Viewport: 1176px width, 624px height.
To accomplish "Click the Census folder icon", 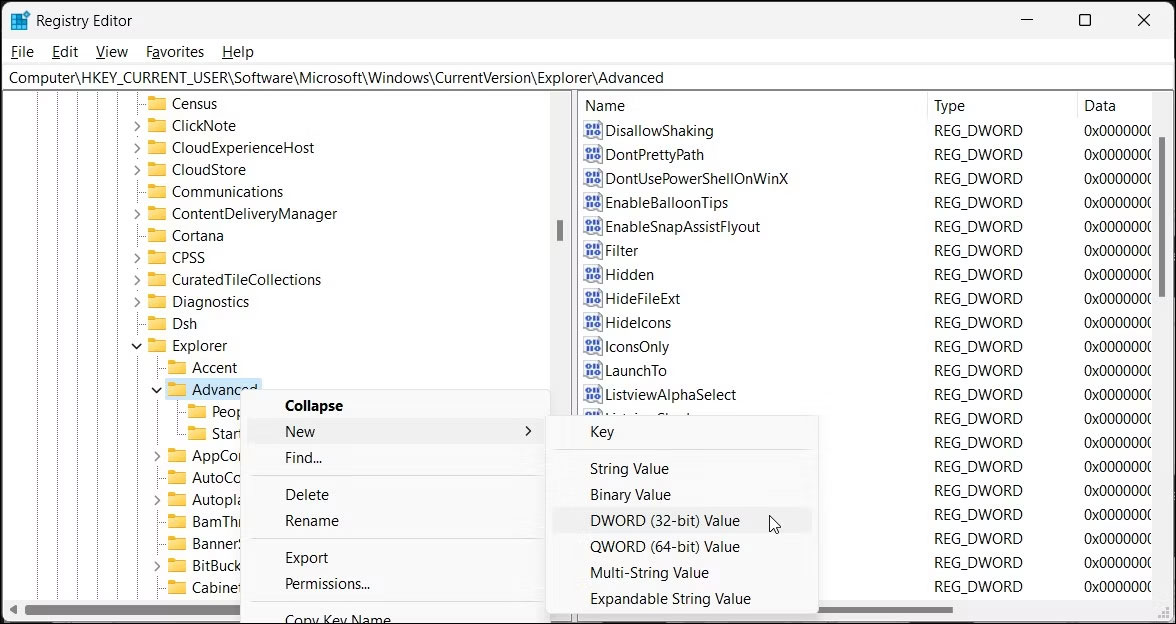I will tap(159, 103).
